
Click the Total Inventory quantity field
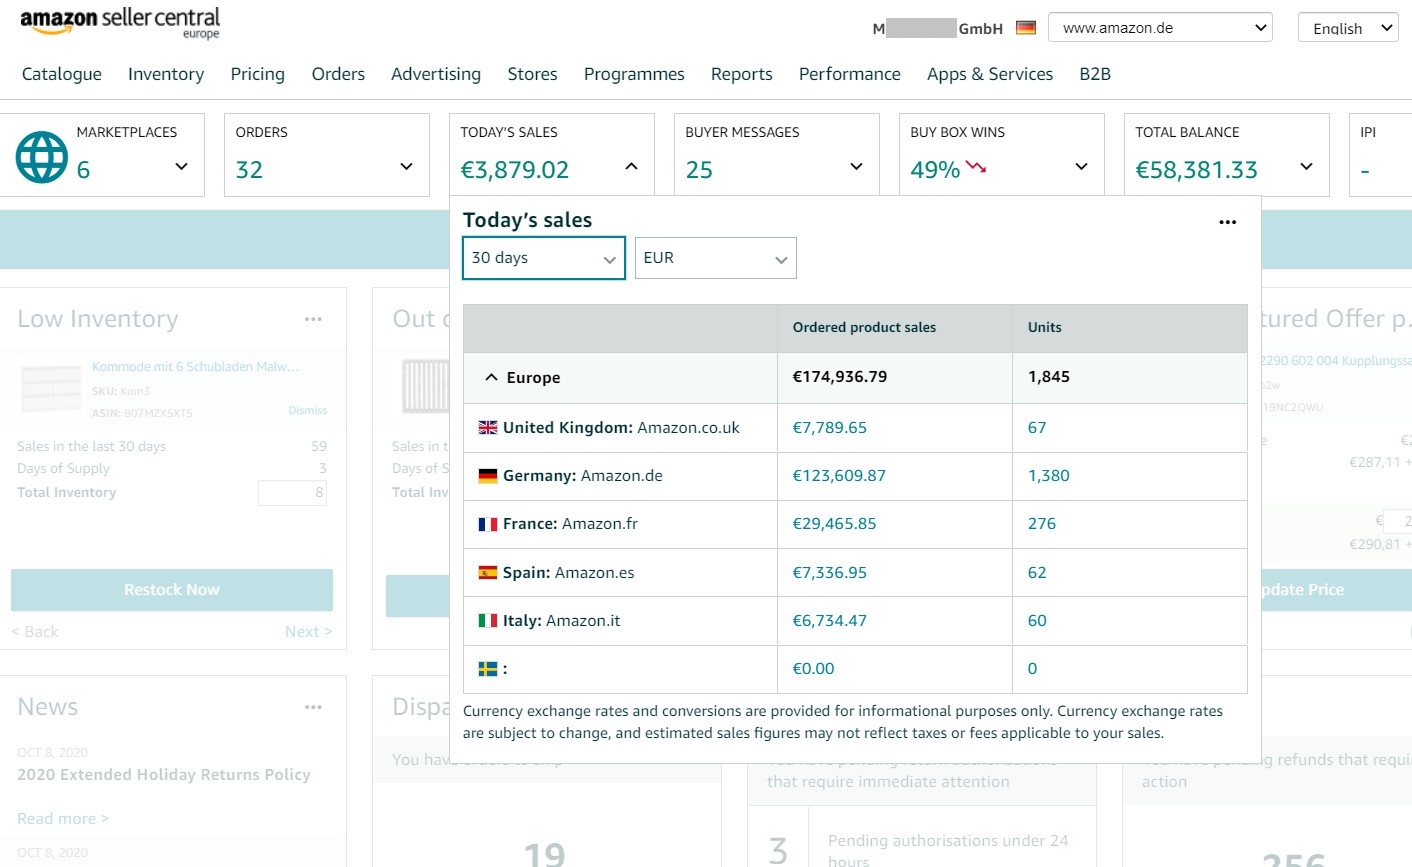(x=292, y=492)
